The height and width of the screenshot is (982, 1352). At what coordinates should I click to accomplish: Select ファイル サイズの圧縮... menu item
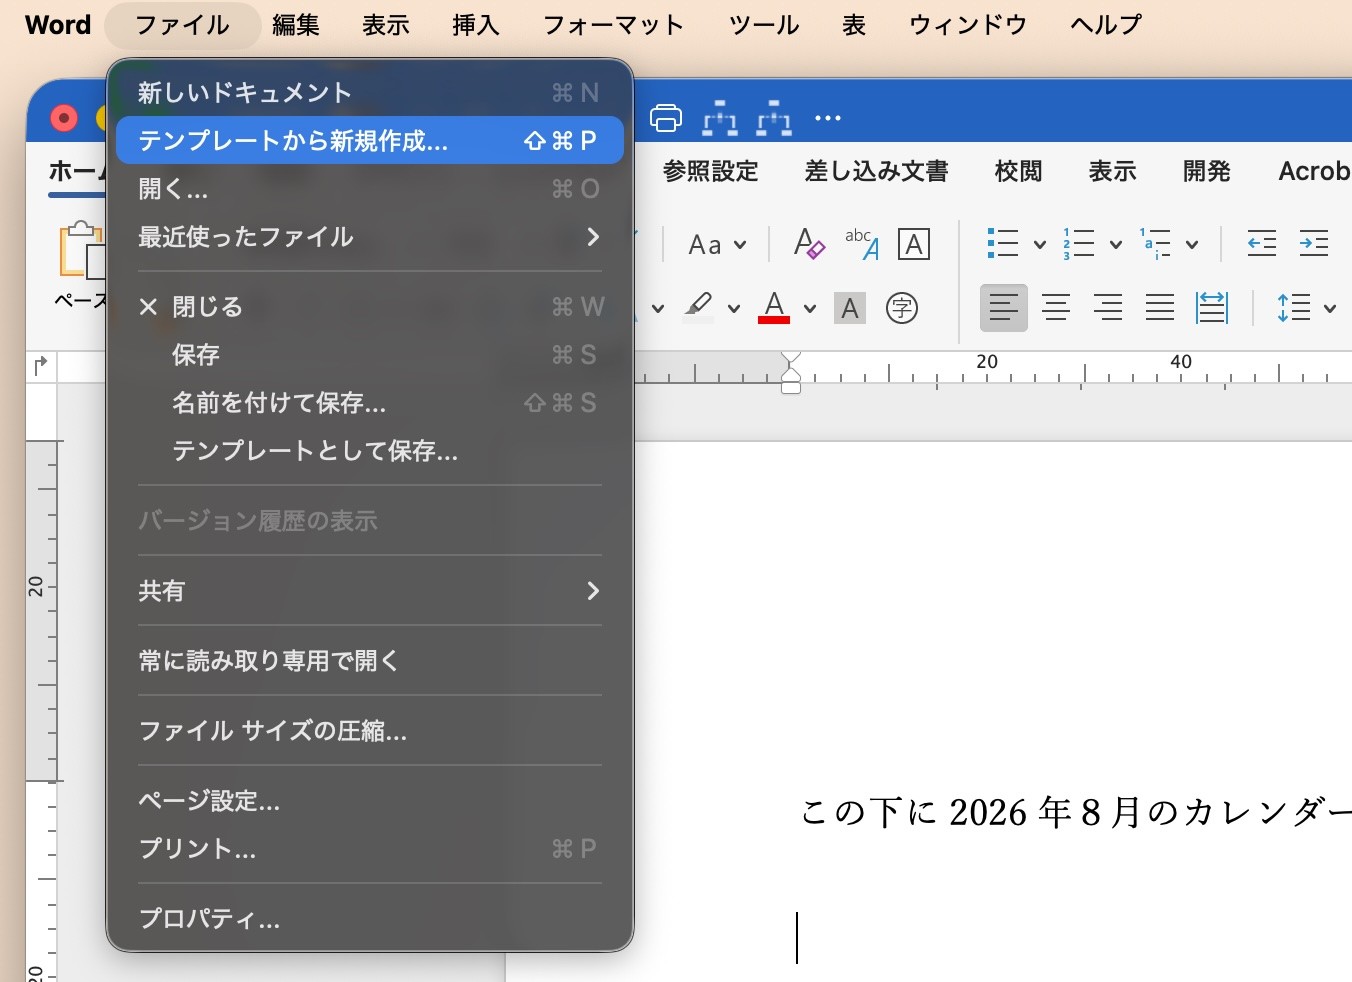pyautogui.click(x=370, y=731)
